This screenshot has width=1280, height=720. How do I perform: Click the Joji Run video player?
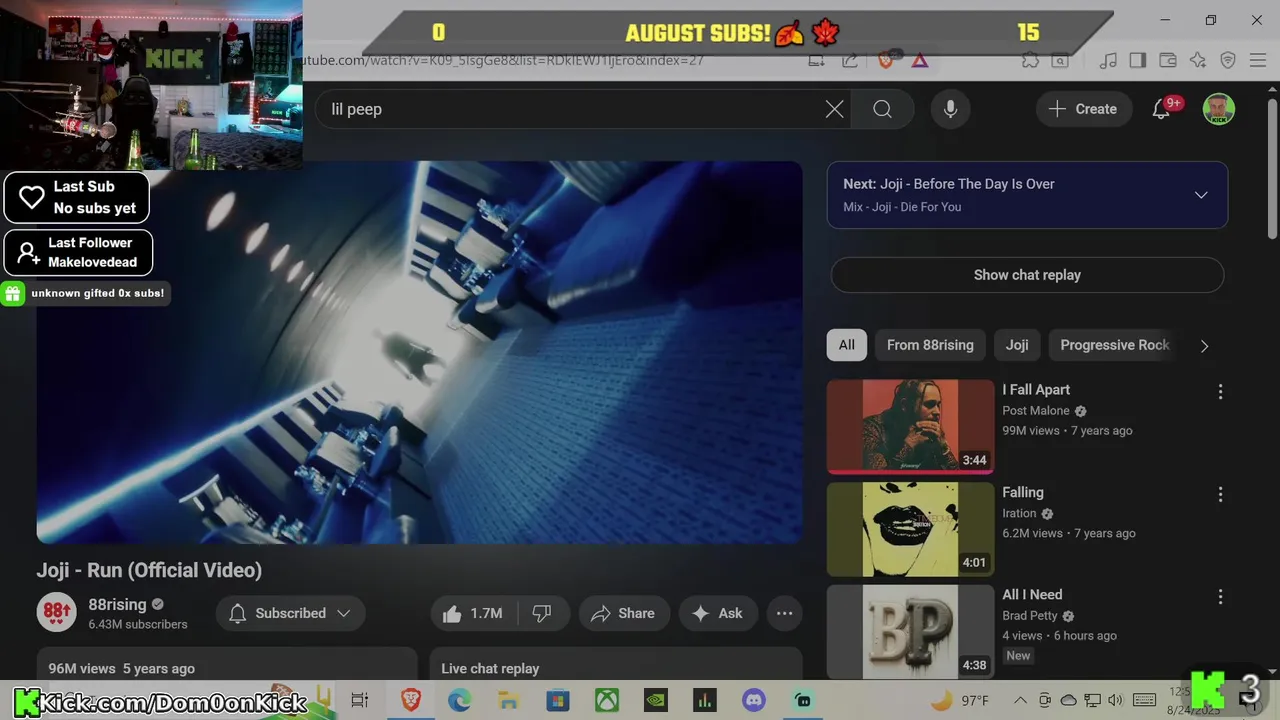point(419,353)
